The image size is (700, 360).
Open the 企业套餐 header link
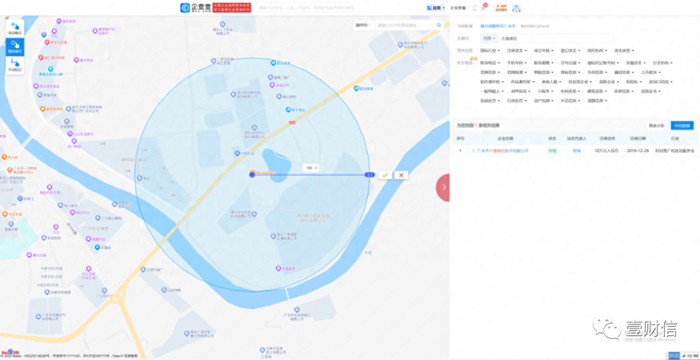pyautogui.click(x=458, y=8)
